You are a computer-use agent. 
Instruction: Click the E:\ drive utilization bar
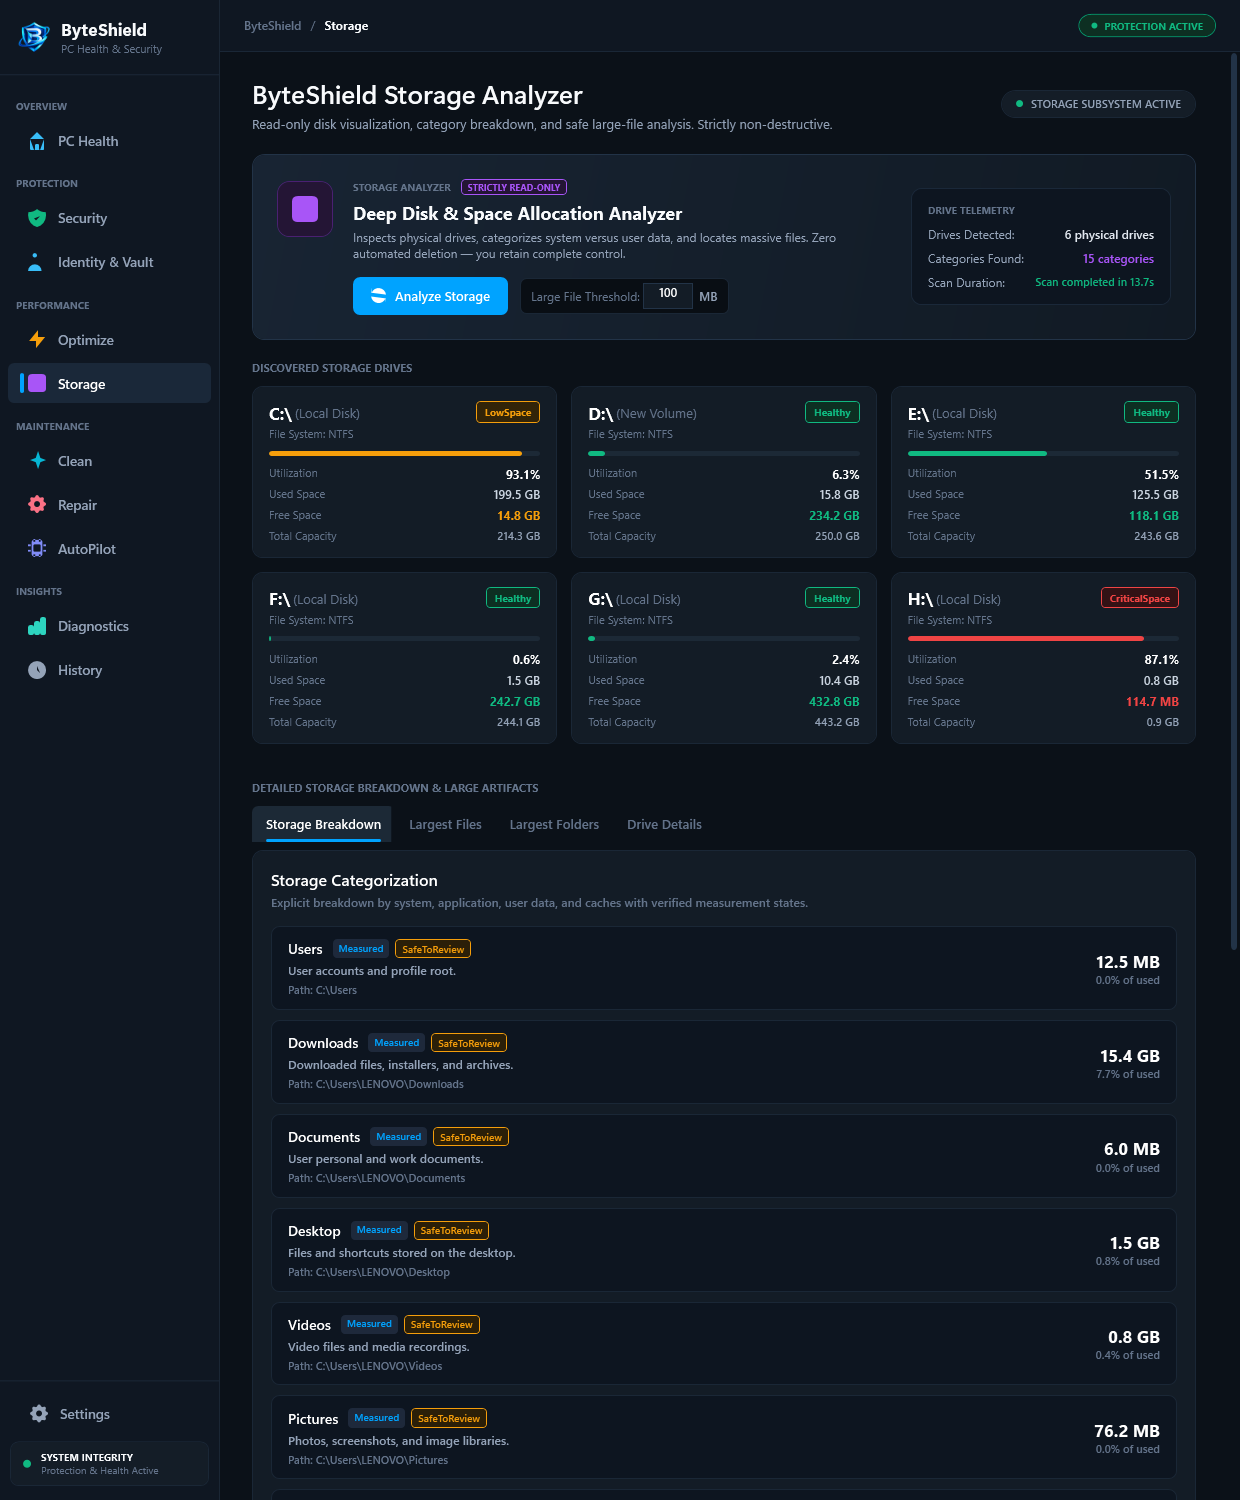click(1043, 453)
